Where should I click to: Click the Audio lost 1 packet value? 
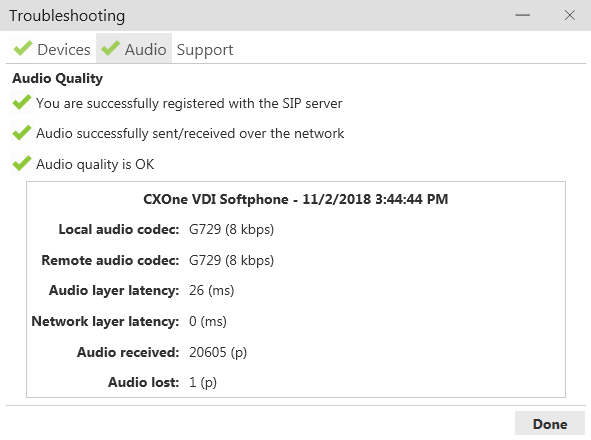[x=203, y=382]
